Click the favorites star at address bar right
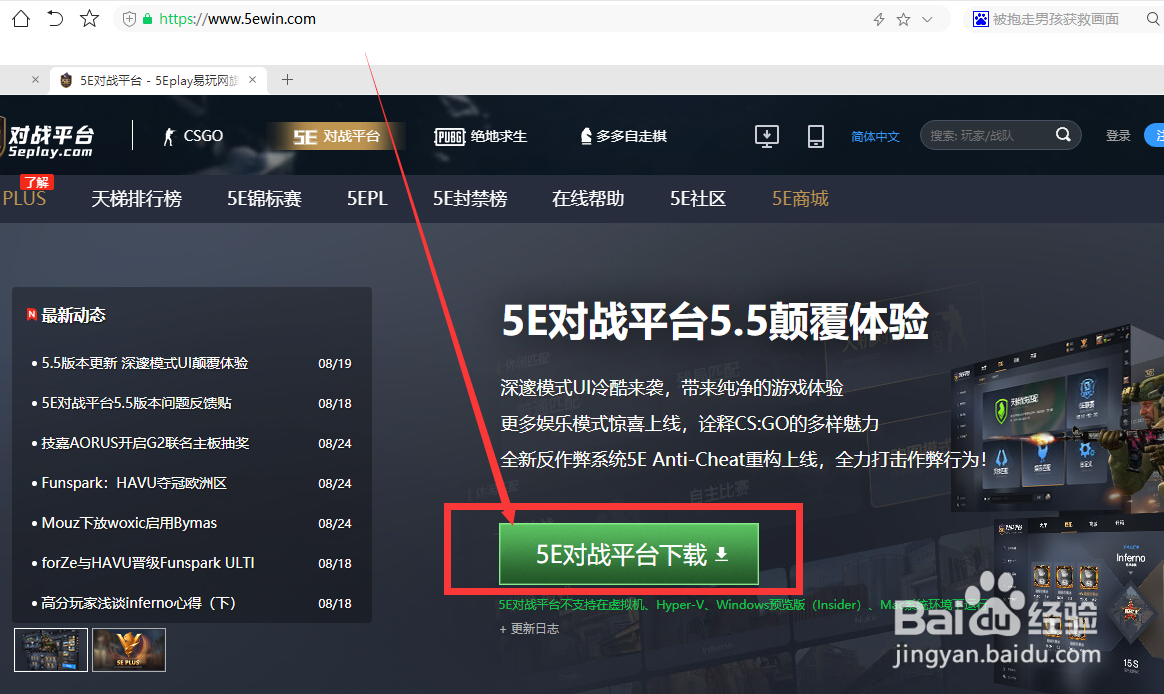 coord(903,19)
